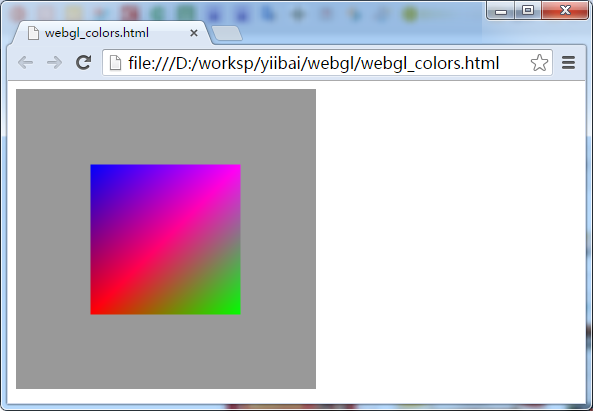
Task: Click the forward navigation arrow
Action: 54,62
